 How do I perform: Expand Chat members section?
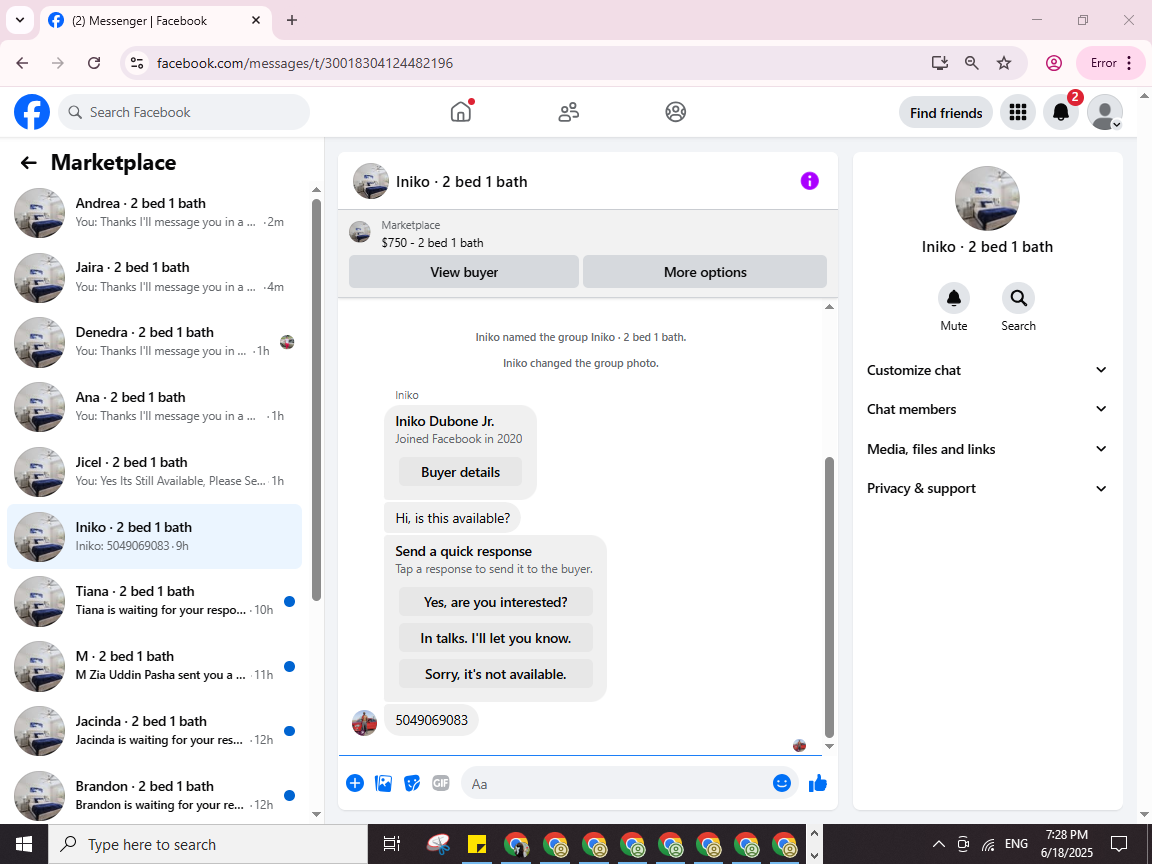(987, 409)
